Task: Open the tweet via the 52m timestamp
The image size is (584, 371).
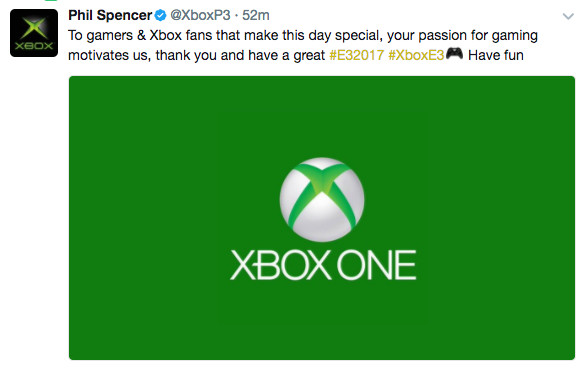Action: point(256,15)
